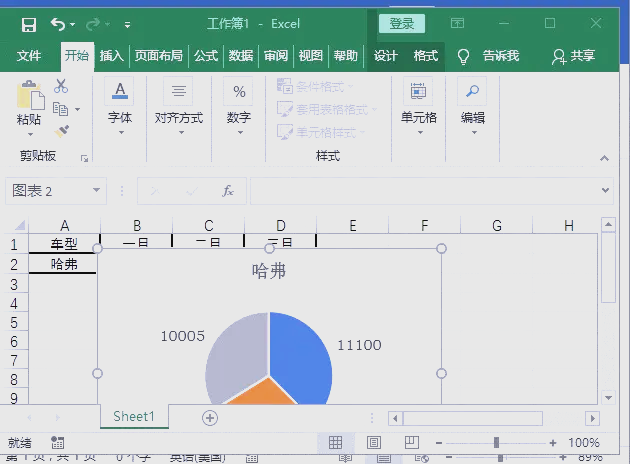Click the Undo arrow icon
Screen dimensions: 630x464
coord(57,25)
